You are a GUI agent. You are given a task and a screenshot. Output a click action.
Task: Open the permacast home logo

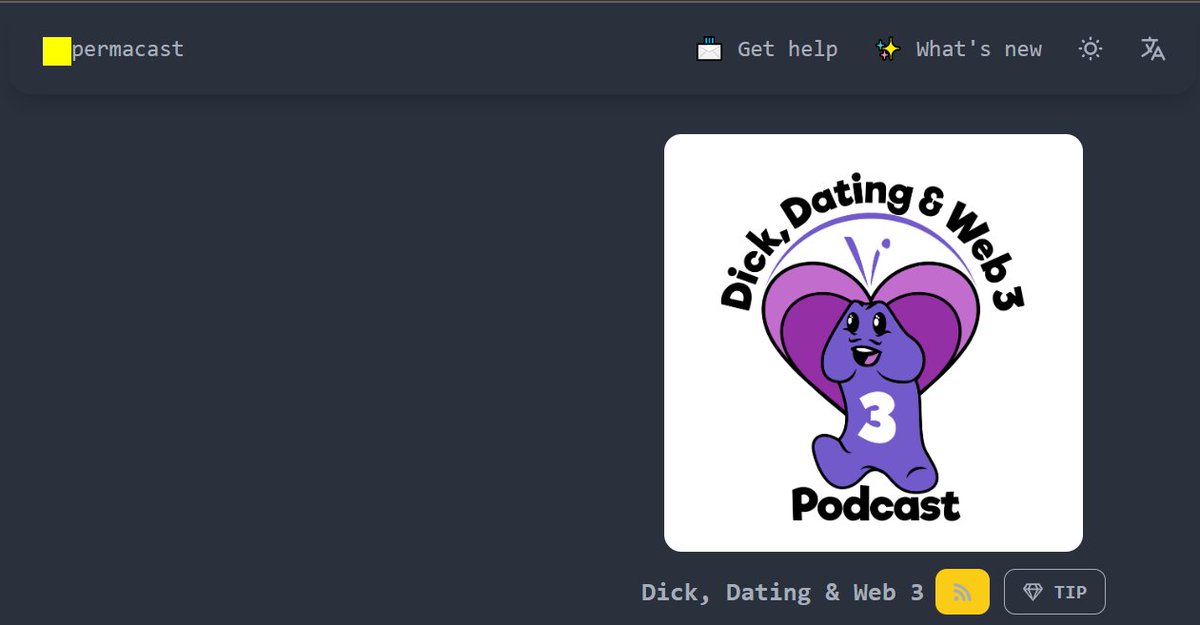click(x=57, y=51)
